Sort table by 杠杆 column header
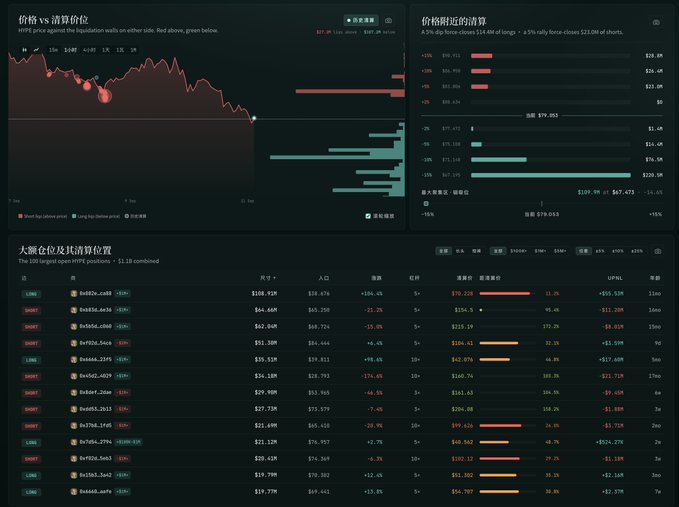Screen dimensions: 679x507 pos(414,278)
